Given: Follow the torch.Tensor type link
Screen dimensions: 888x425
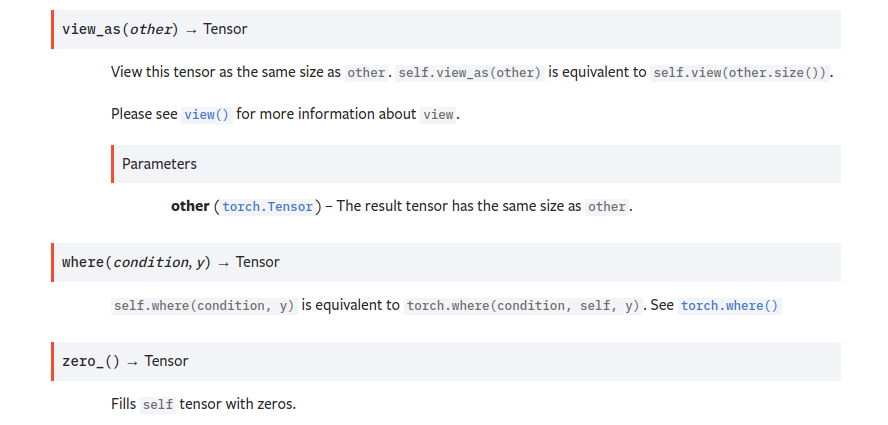Looking at the screenshot, I should 268,207.
